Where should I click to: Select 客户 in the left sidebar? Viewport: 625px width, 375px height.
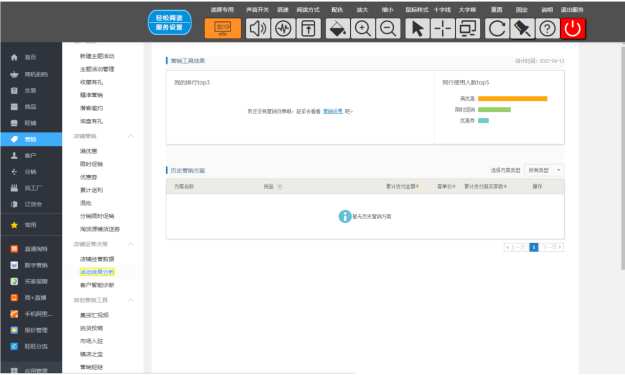coord(31,155)
